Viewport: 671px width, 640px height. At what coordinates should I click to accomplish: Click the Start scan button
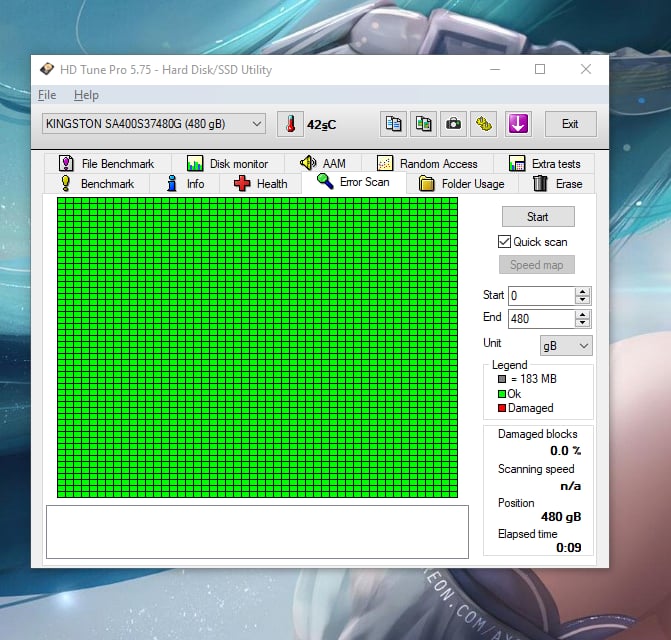[x=538, y=217]
